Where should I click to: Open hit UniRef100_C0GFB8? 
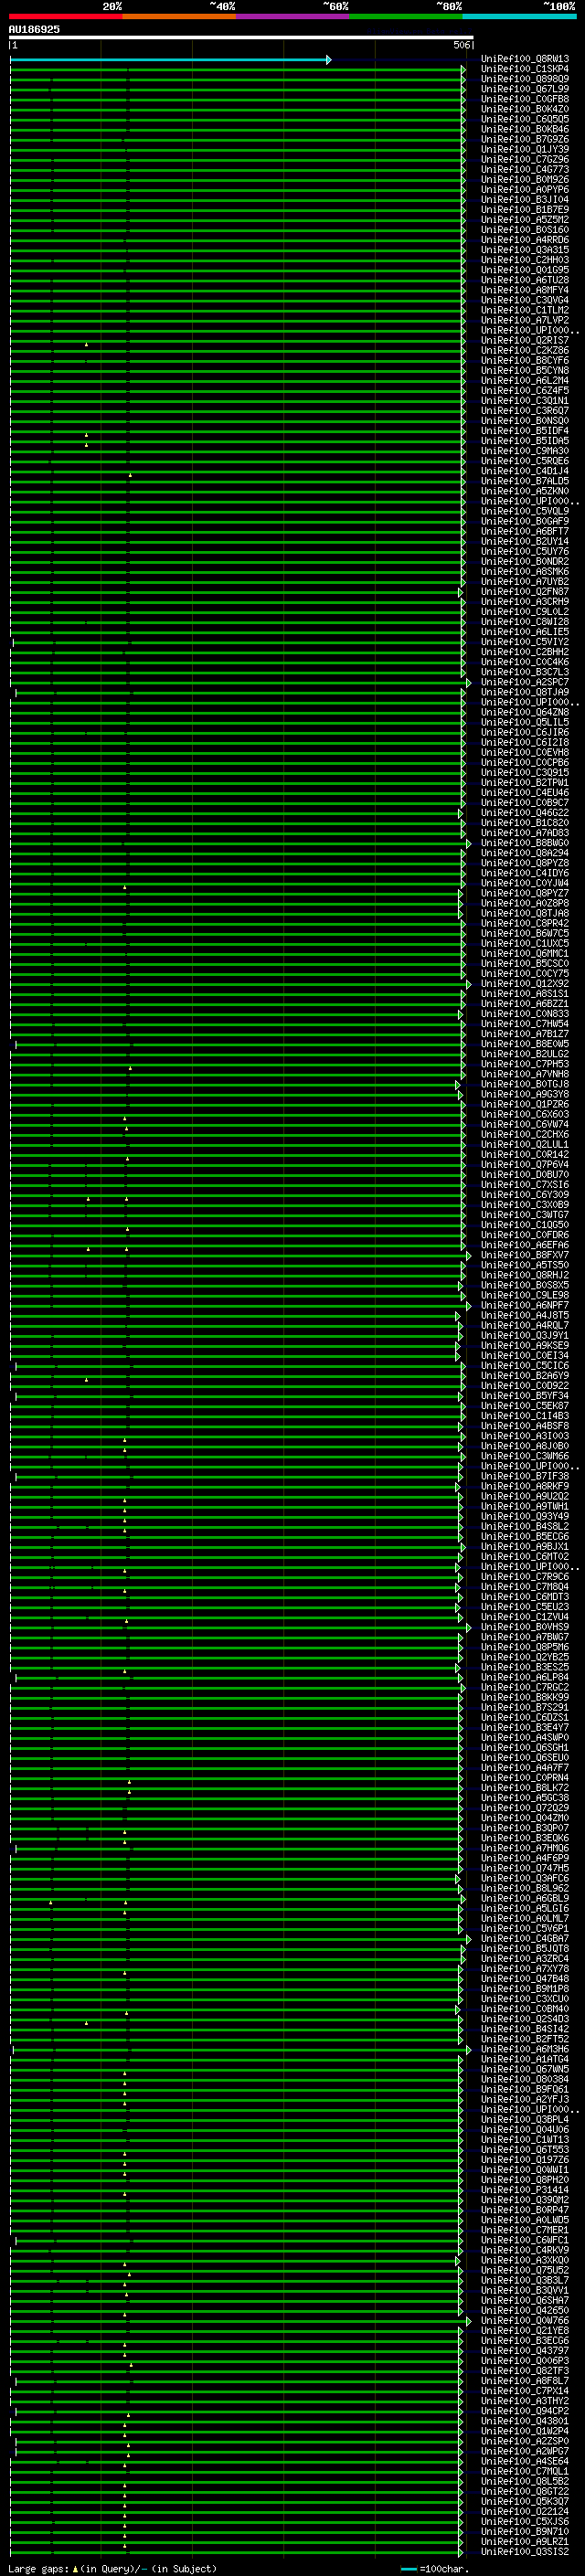(x=525, y=99)
